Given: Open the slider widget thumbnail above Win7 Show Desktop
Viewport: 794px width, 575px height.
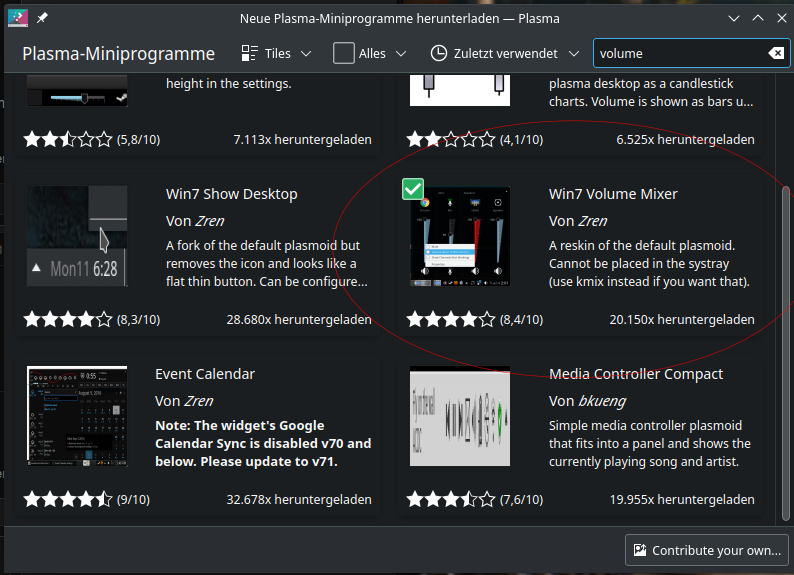Looking at the screenshot, I should [x=77, y=90].
